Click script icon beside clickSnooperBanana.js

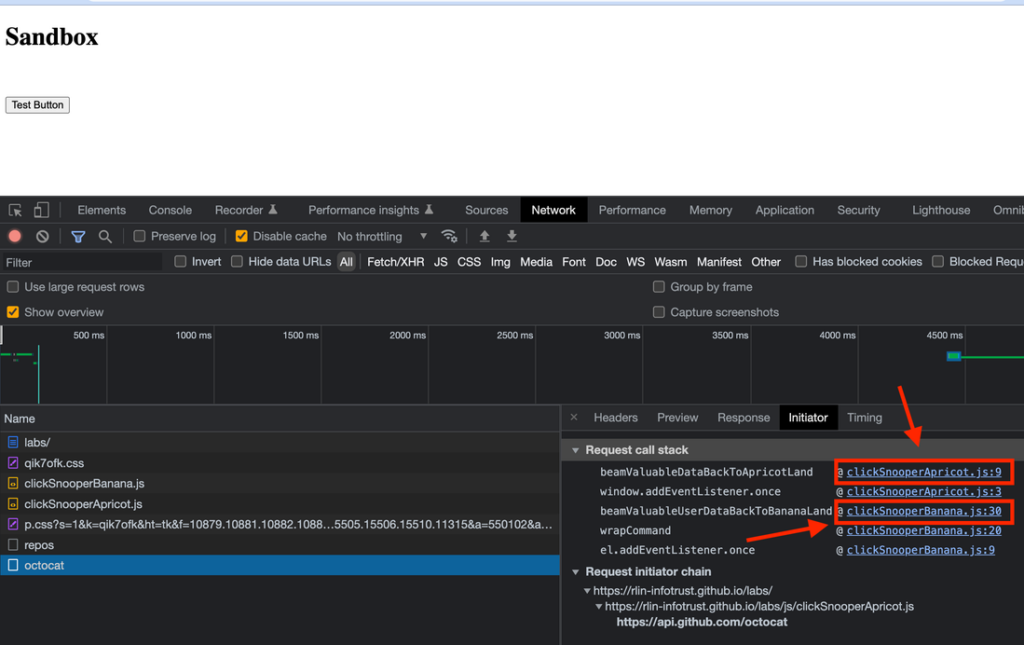point(13,484)
